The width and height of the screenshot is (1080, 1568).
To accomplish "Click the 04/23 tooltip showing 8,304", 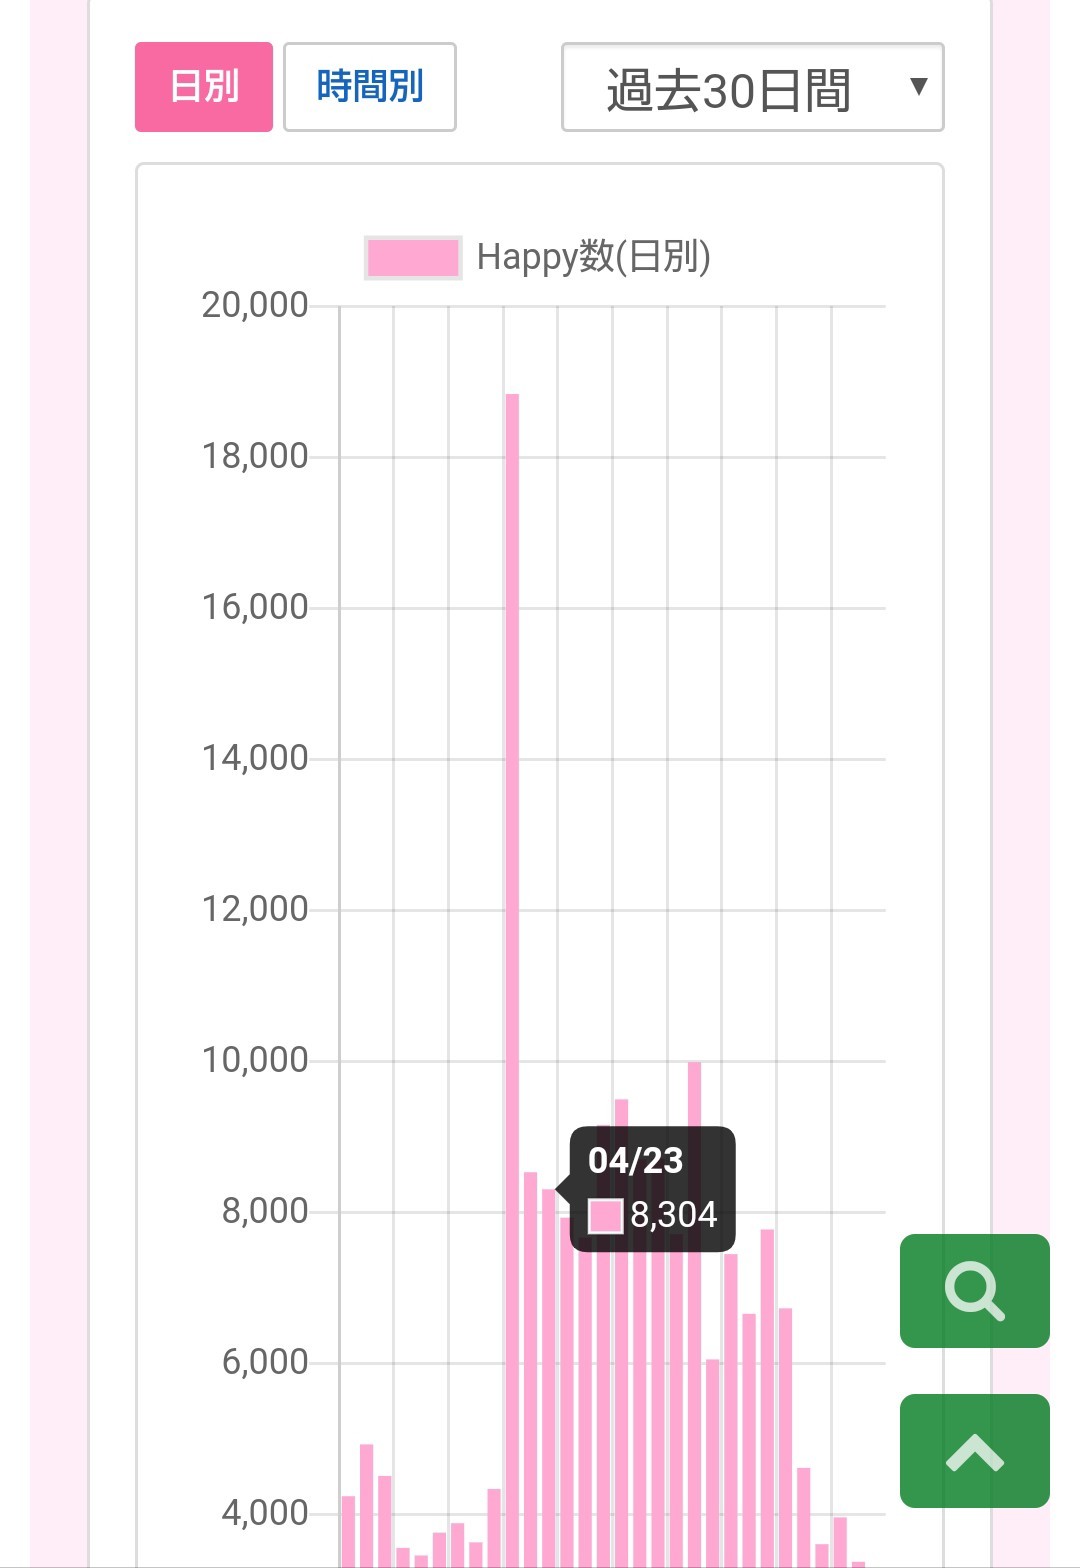I will (x=652, y=1188).
